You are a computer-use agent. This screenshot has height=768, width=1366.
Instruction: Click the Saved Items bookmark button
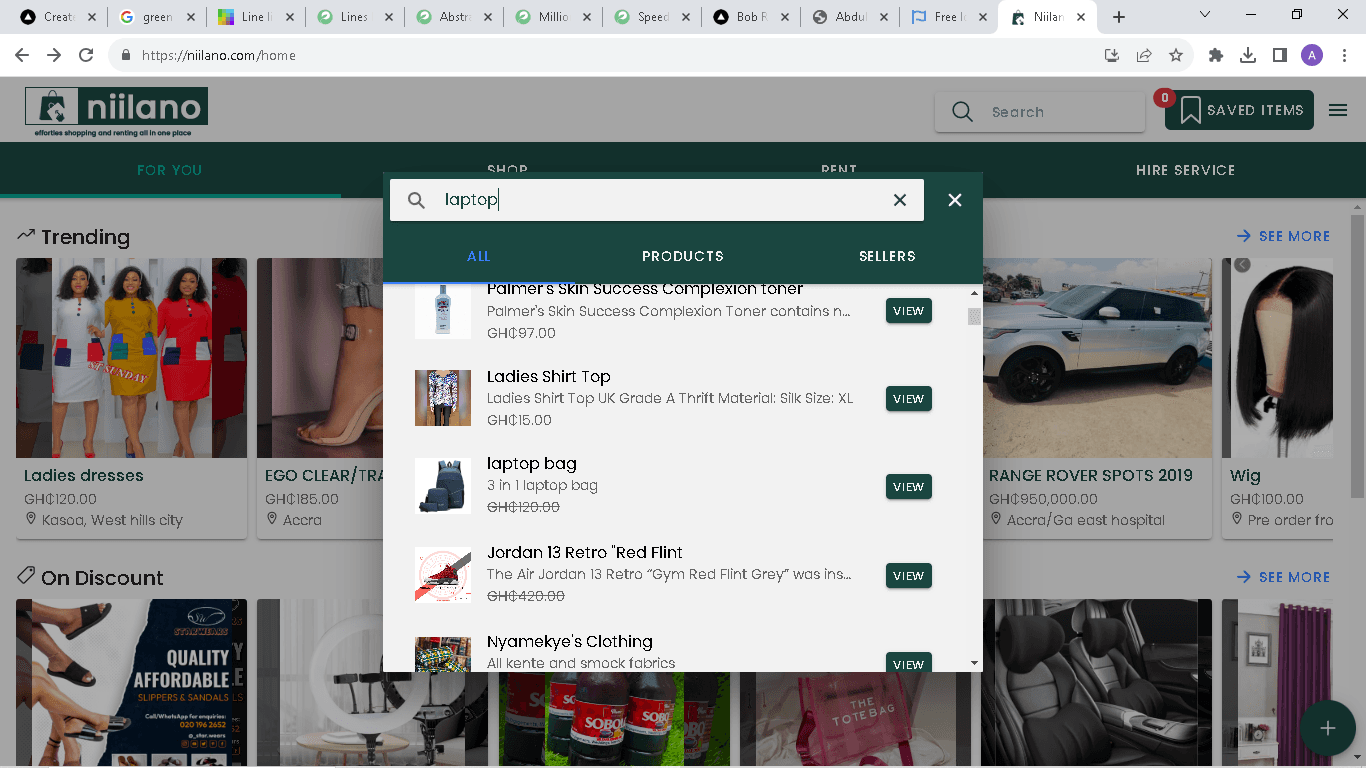pyautogui.click(x=1241, y=110)
